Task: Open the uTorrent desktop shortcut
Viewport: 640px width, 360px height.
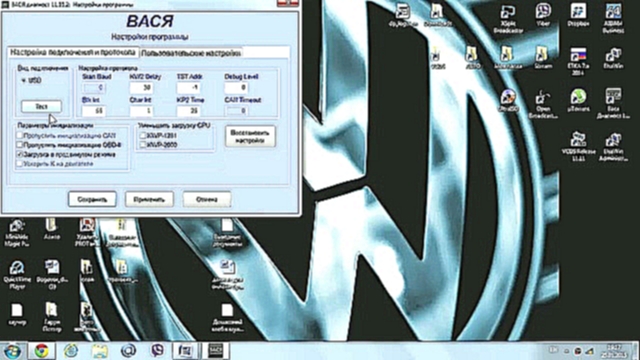Action: [578, 100]
